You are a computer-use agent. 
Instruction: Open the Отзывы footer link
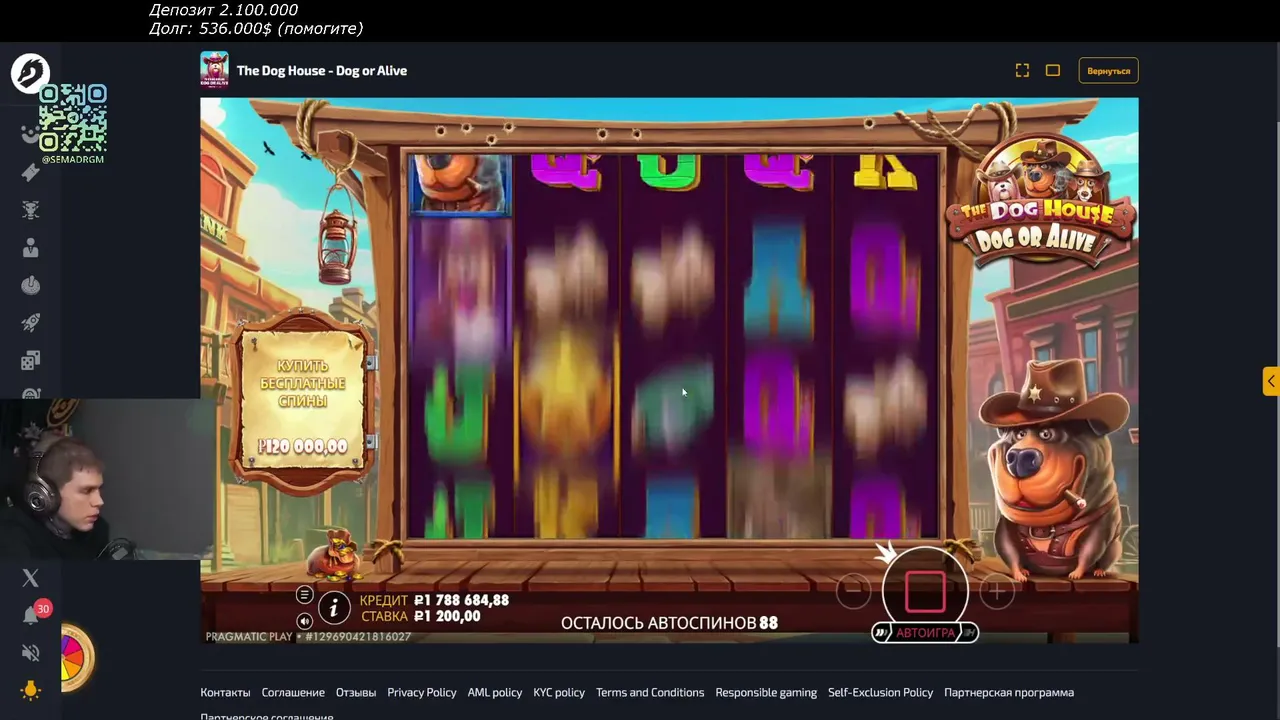coord(356,692)
